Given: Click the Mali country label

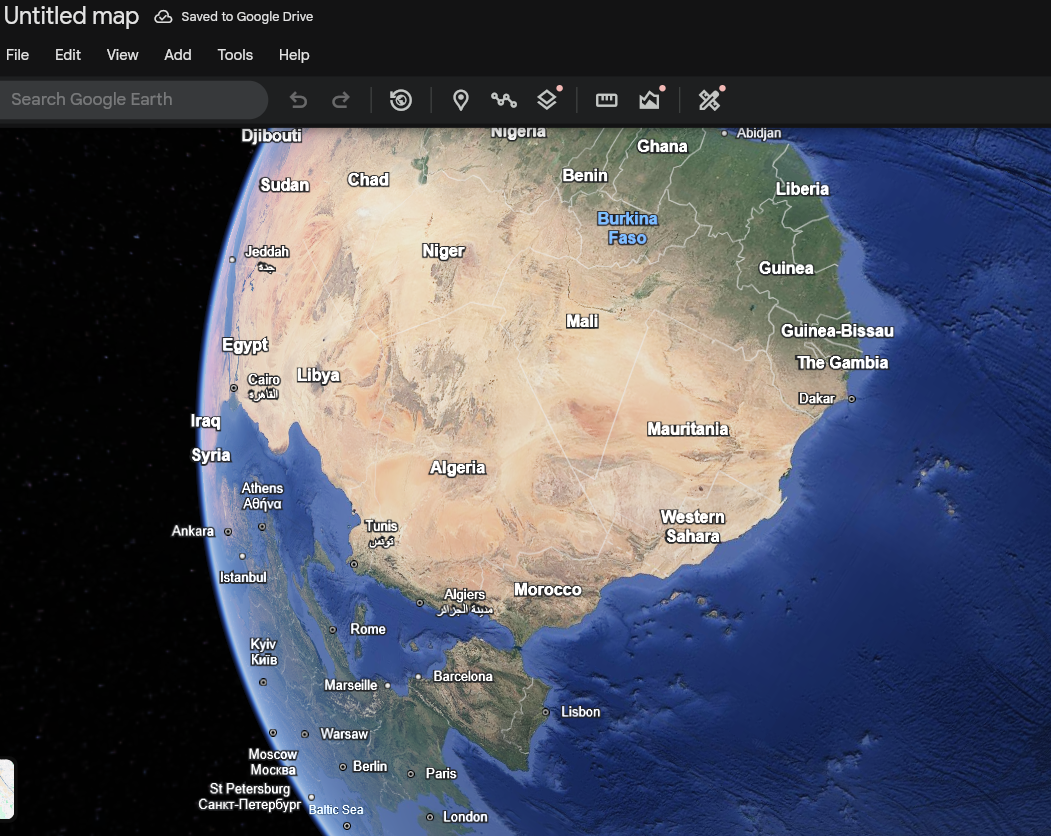Looking at the screenshot, I should coord(582,321).
